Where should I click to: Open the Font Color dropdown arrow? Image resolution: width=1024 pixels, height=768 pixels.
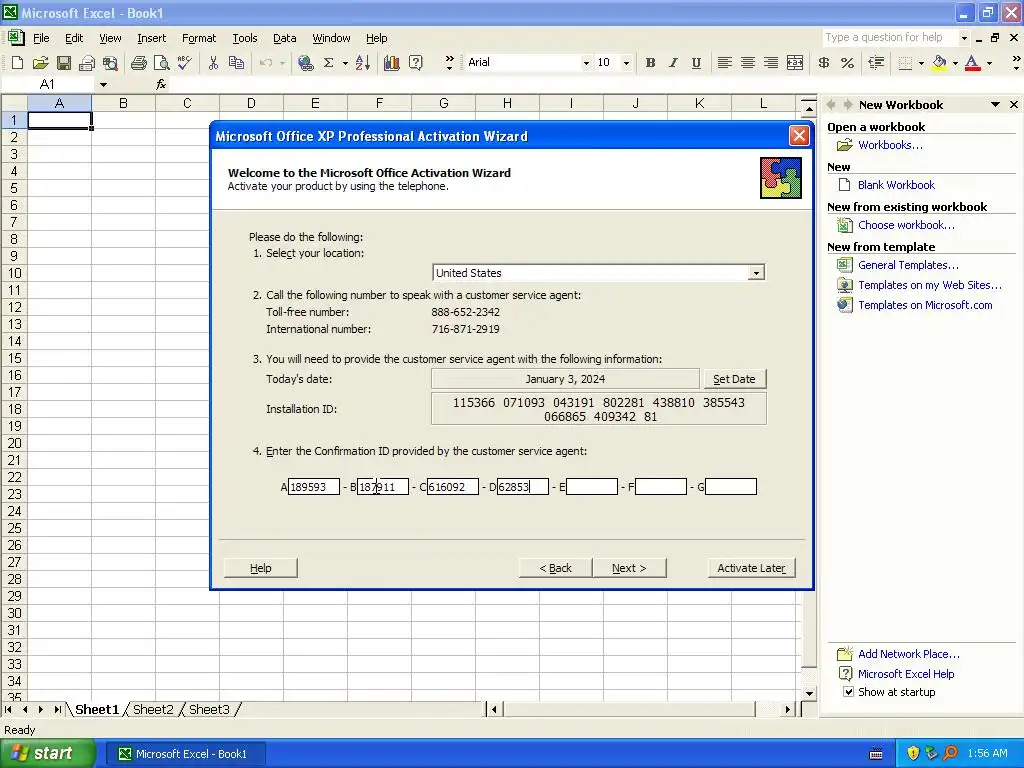pos(989,63)
